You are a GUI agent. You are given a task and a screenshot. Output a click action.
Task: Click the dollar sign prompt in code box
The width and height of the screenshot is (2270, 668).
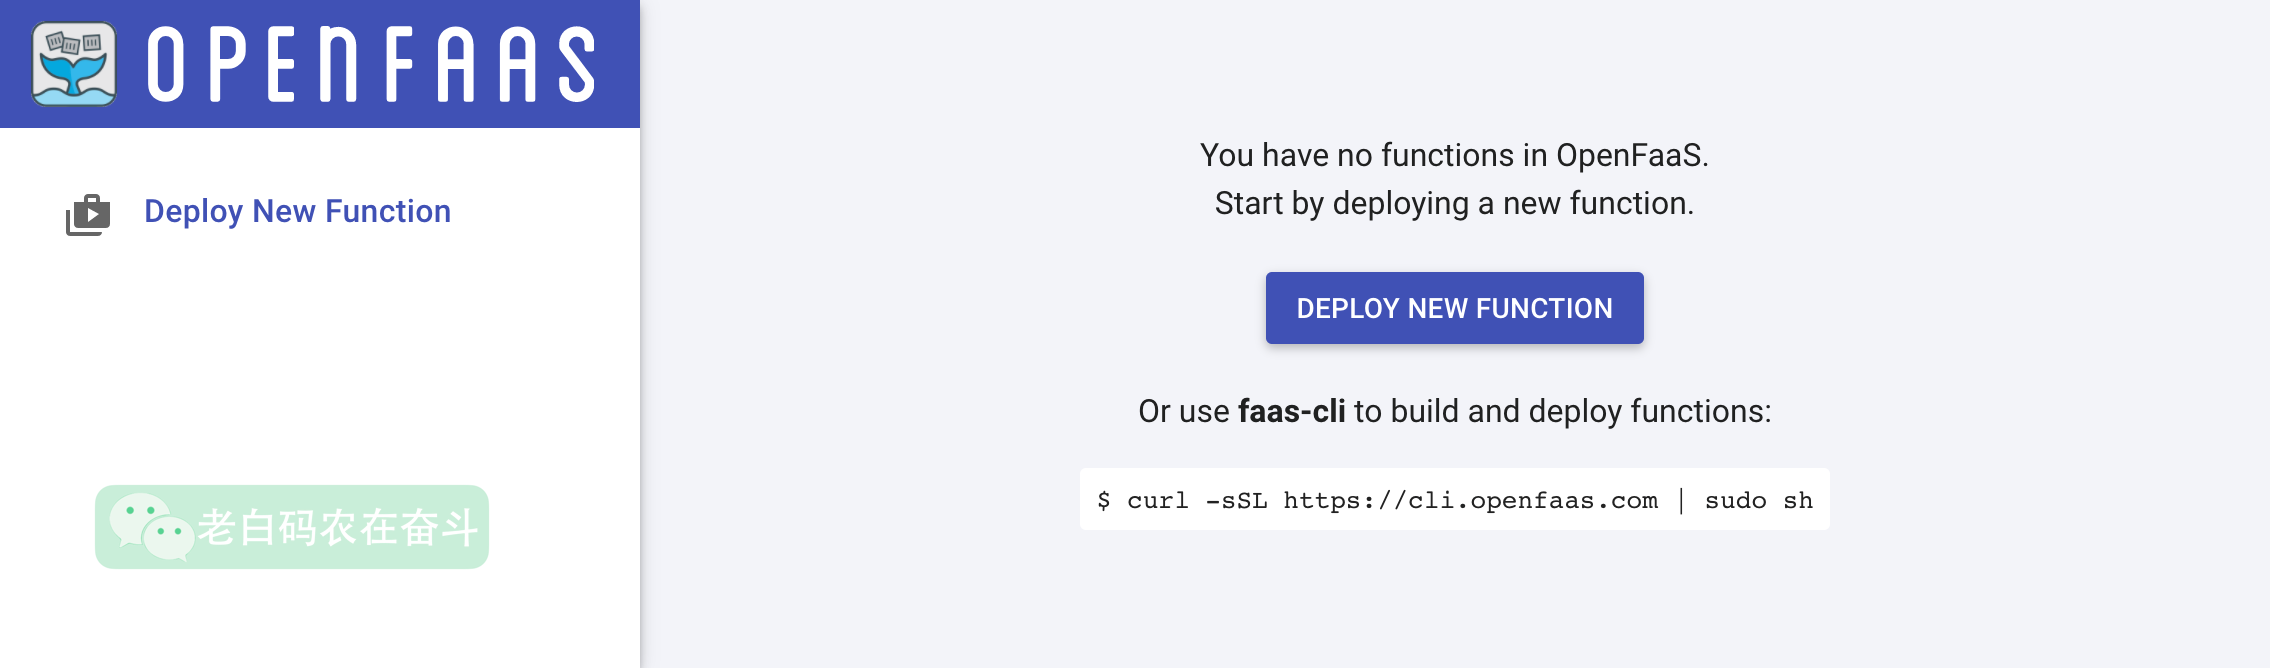coord(1103,500)
